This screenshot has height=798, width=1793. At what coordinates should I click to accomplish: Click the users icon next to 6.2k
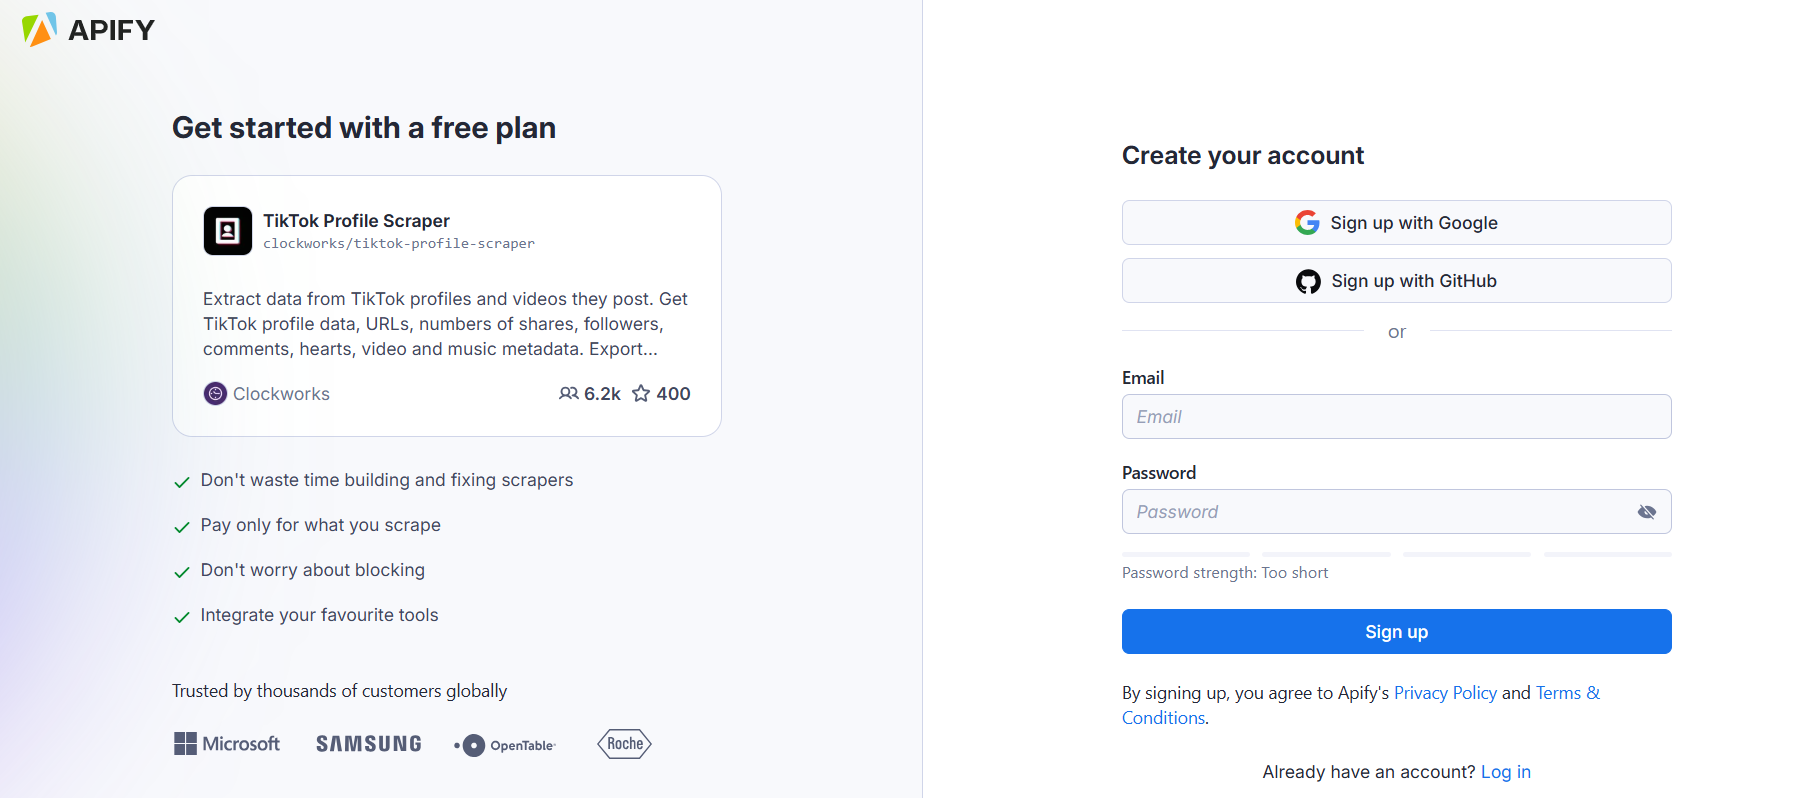click(569, 393)
